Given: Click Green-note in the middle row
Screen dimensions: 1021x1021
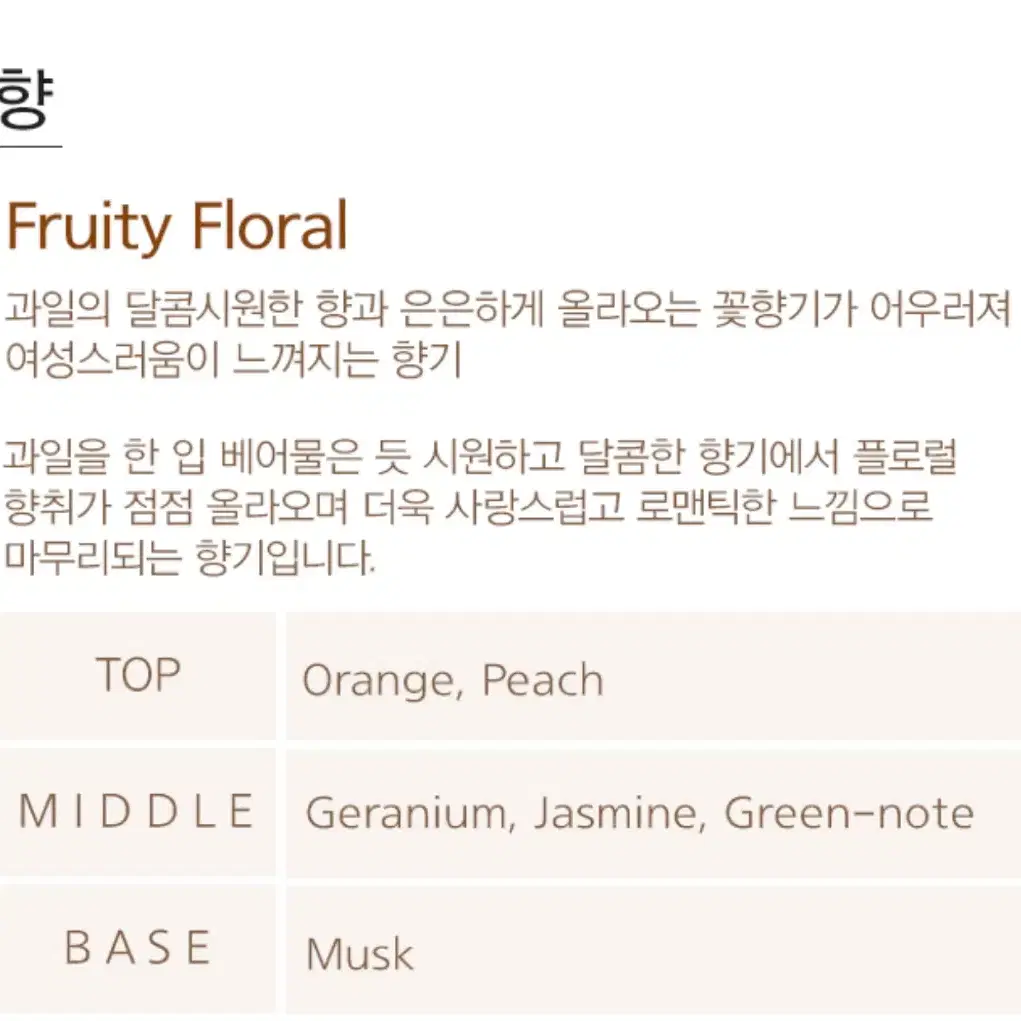Looking at the screenshot, I should (x=849, y=814).
